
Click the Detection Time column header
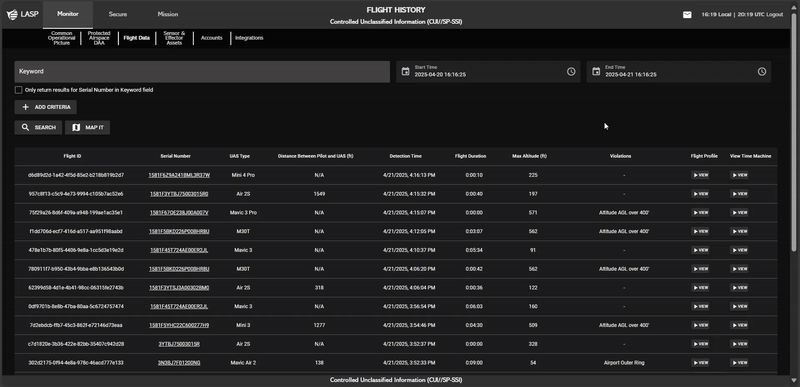pyautogui.click(x=406, y=156)
